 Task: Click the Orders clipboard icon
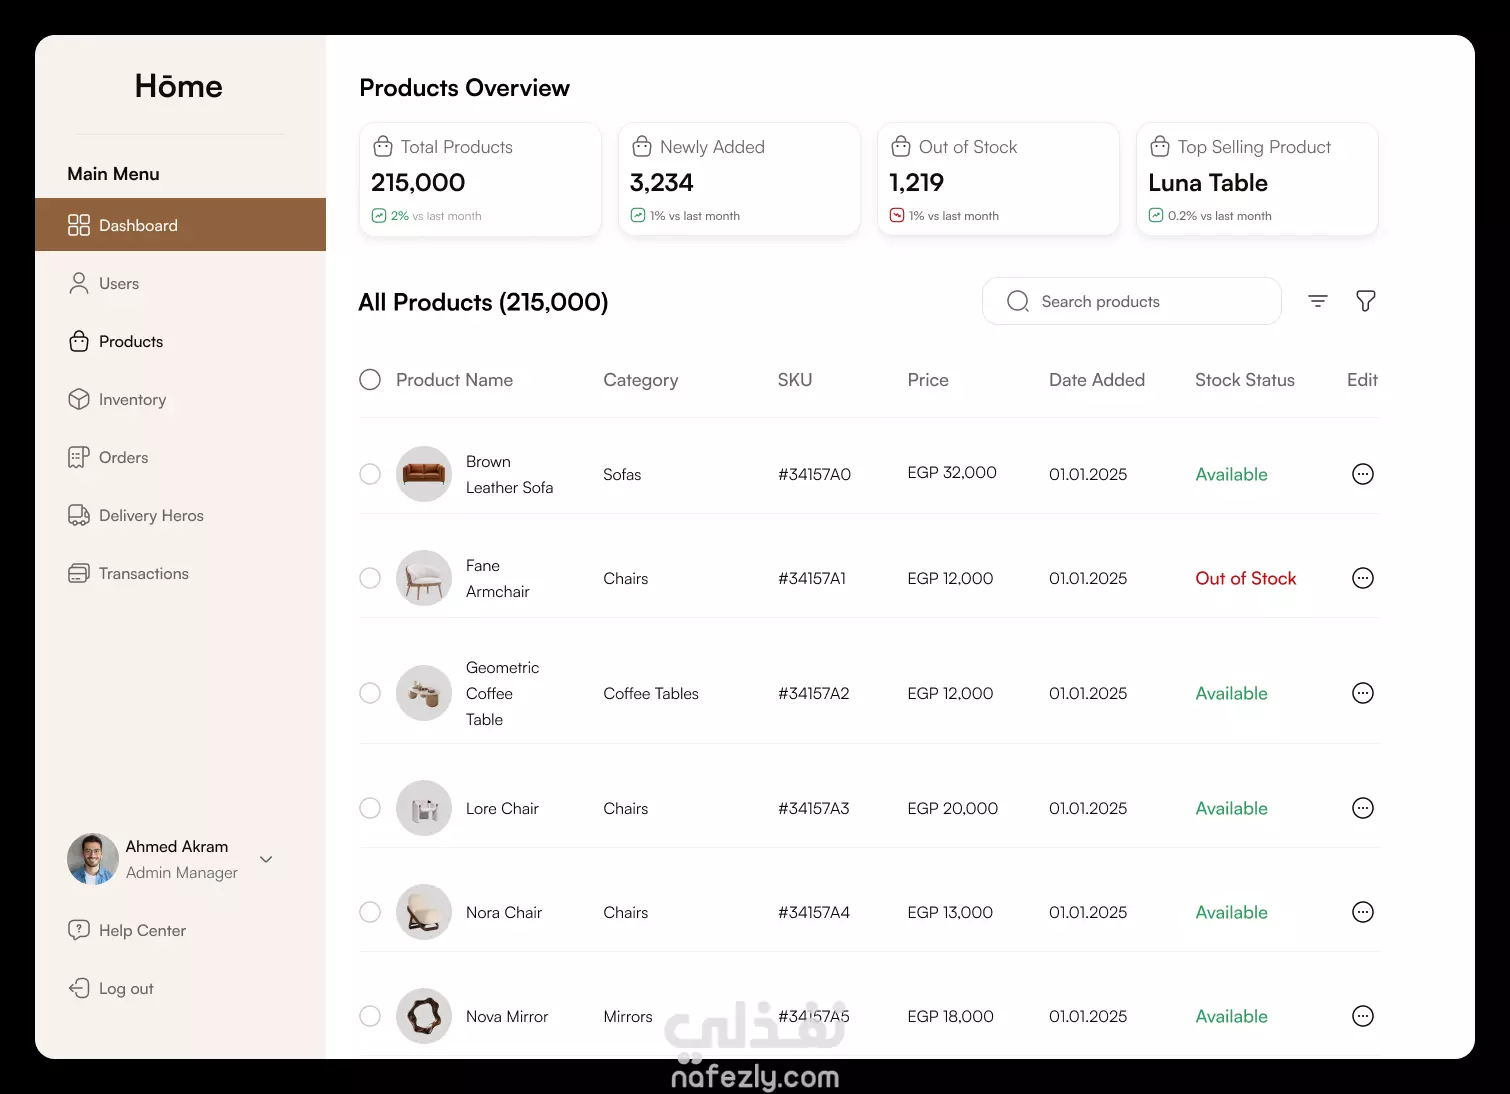(79, 457)
